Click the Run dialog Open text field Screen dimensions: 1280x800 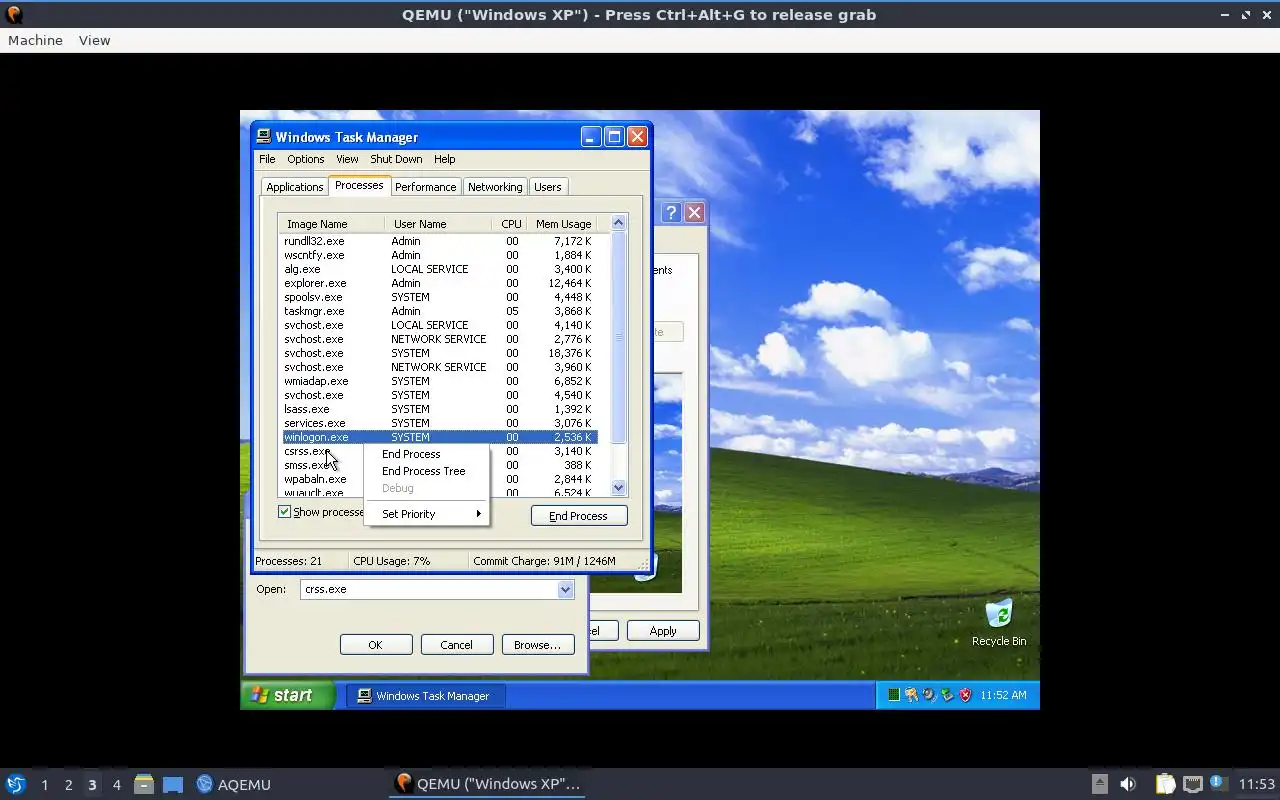click(428, 589)
